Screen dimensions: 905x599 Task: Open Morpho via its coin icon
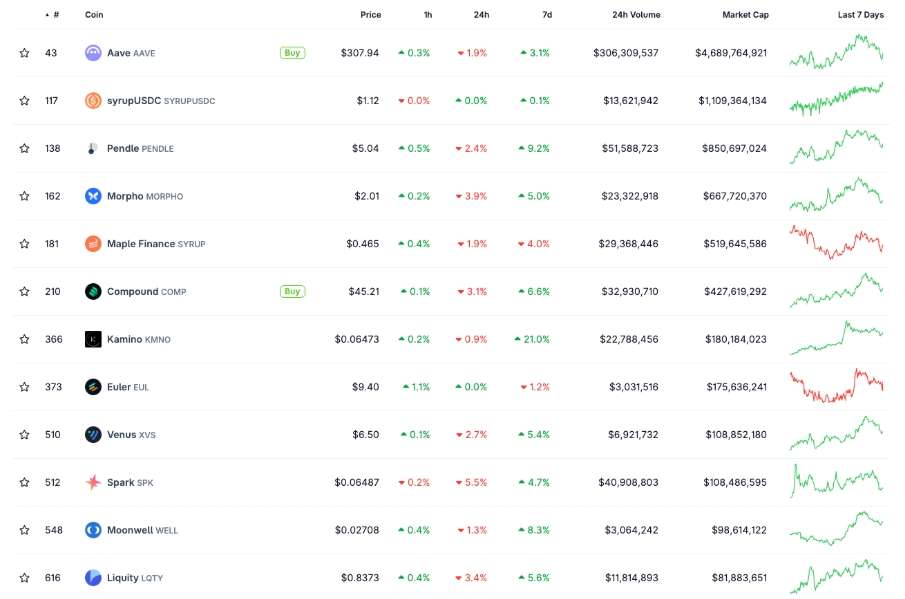93,195
